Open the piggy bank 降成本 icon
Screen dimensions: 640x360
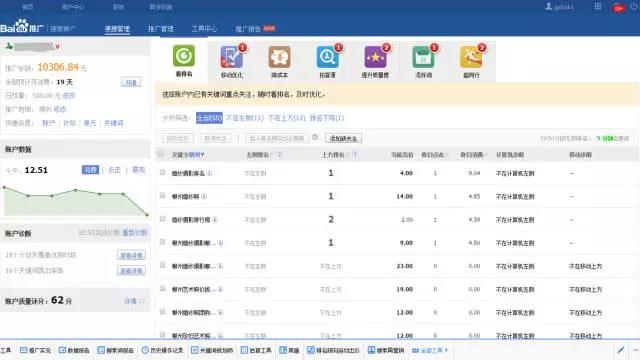(279, 57)
